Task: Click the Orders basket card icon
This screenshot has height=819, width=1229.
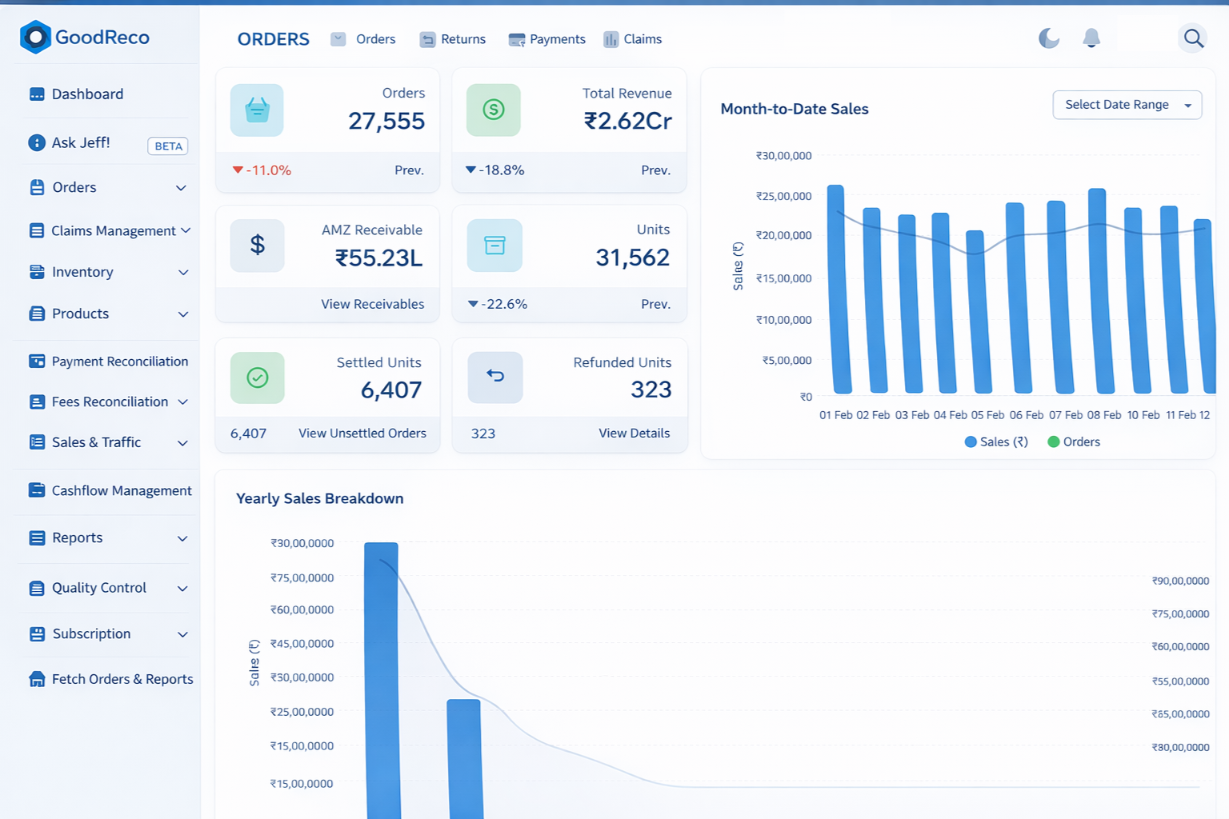Action: pyautogui.click(x=257, y=110)
